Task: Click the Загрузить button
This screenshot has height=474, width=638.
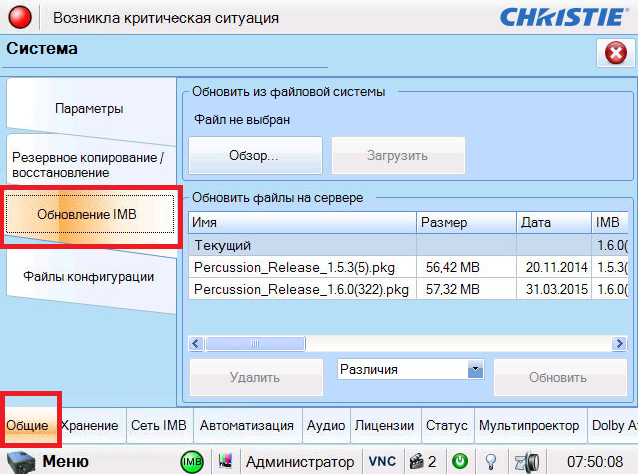Action: point(398,155)
